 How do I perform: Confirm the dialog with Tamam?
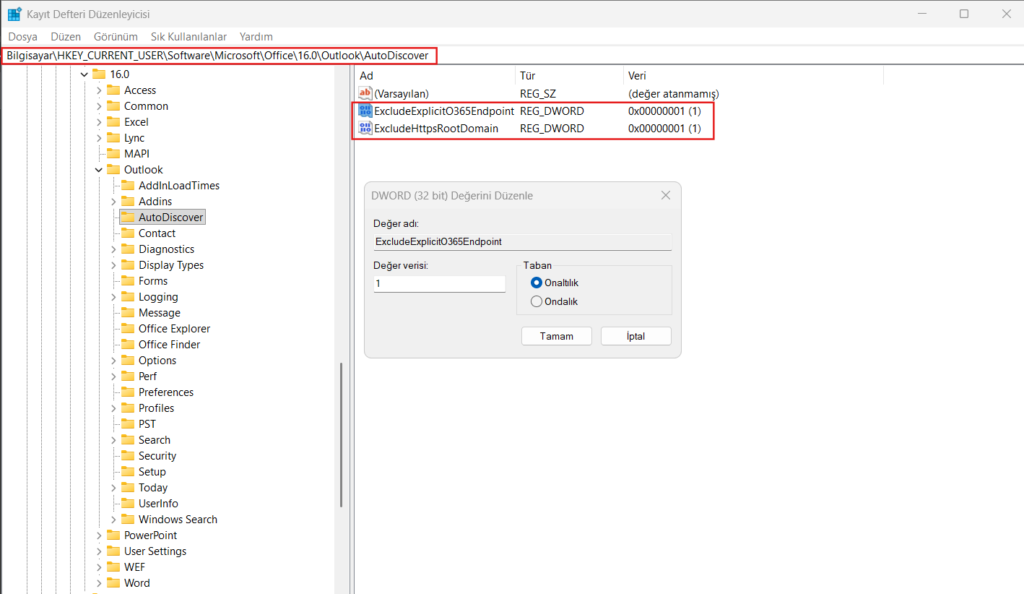click(x=556, y=335)
